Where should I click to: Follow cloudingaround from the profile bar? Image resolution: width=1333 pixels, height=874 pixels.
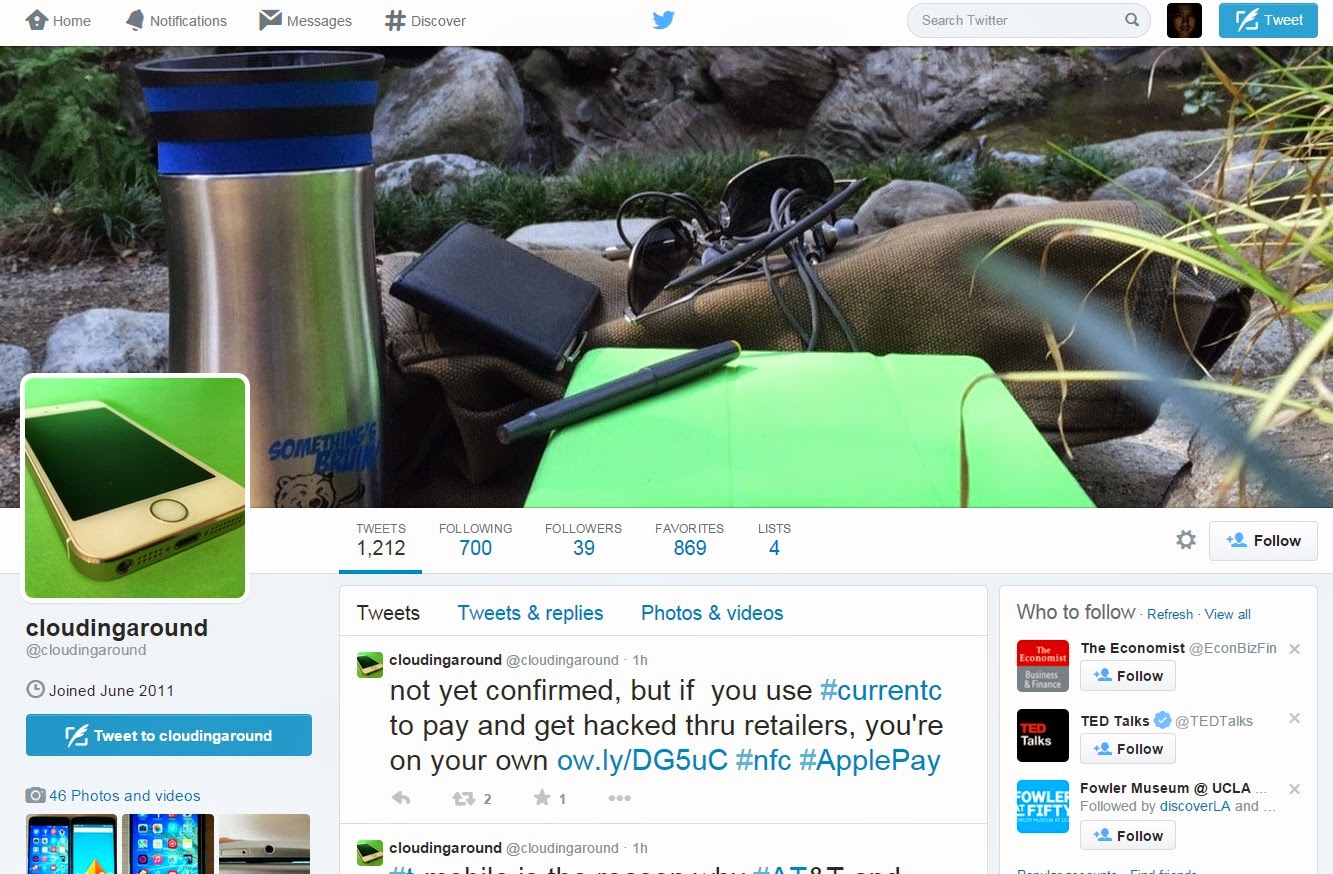point(1263,541)
